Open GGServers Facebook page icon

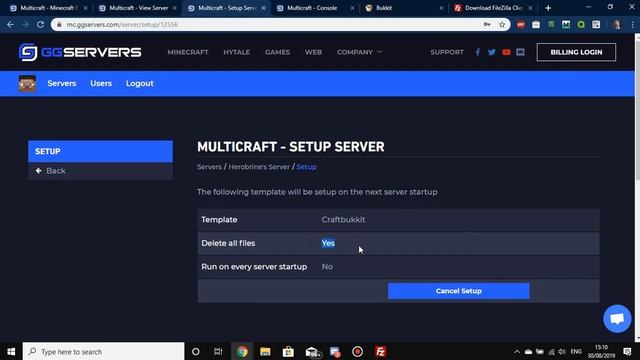[x=478, y=52]
